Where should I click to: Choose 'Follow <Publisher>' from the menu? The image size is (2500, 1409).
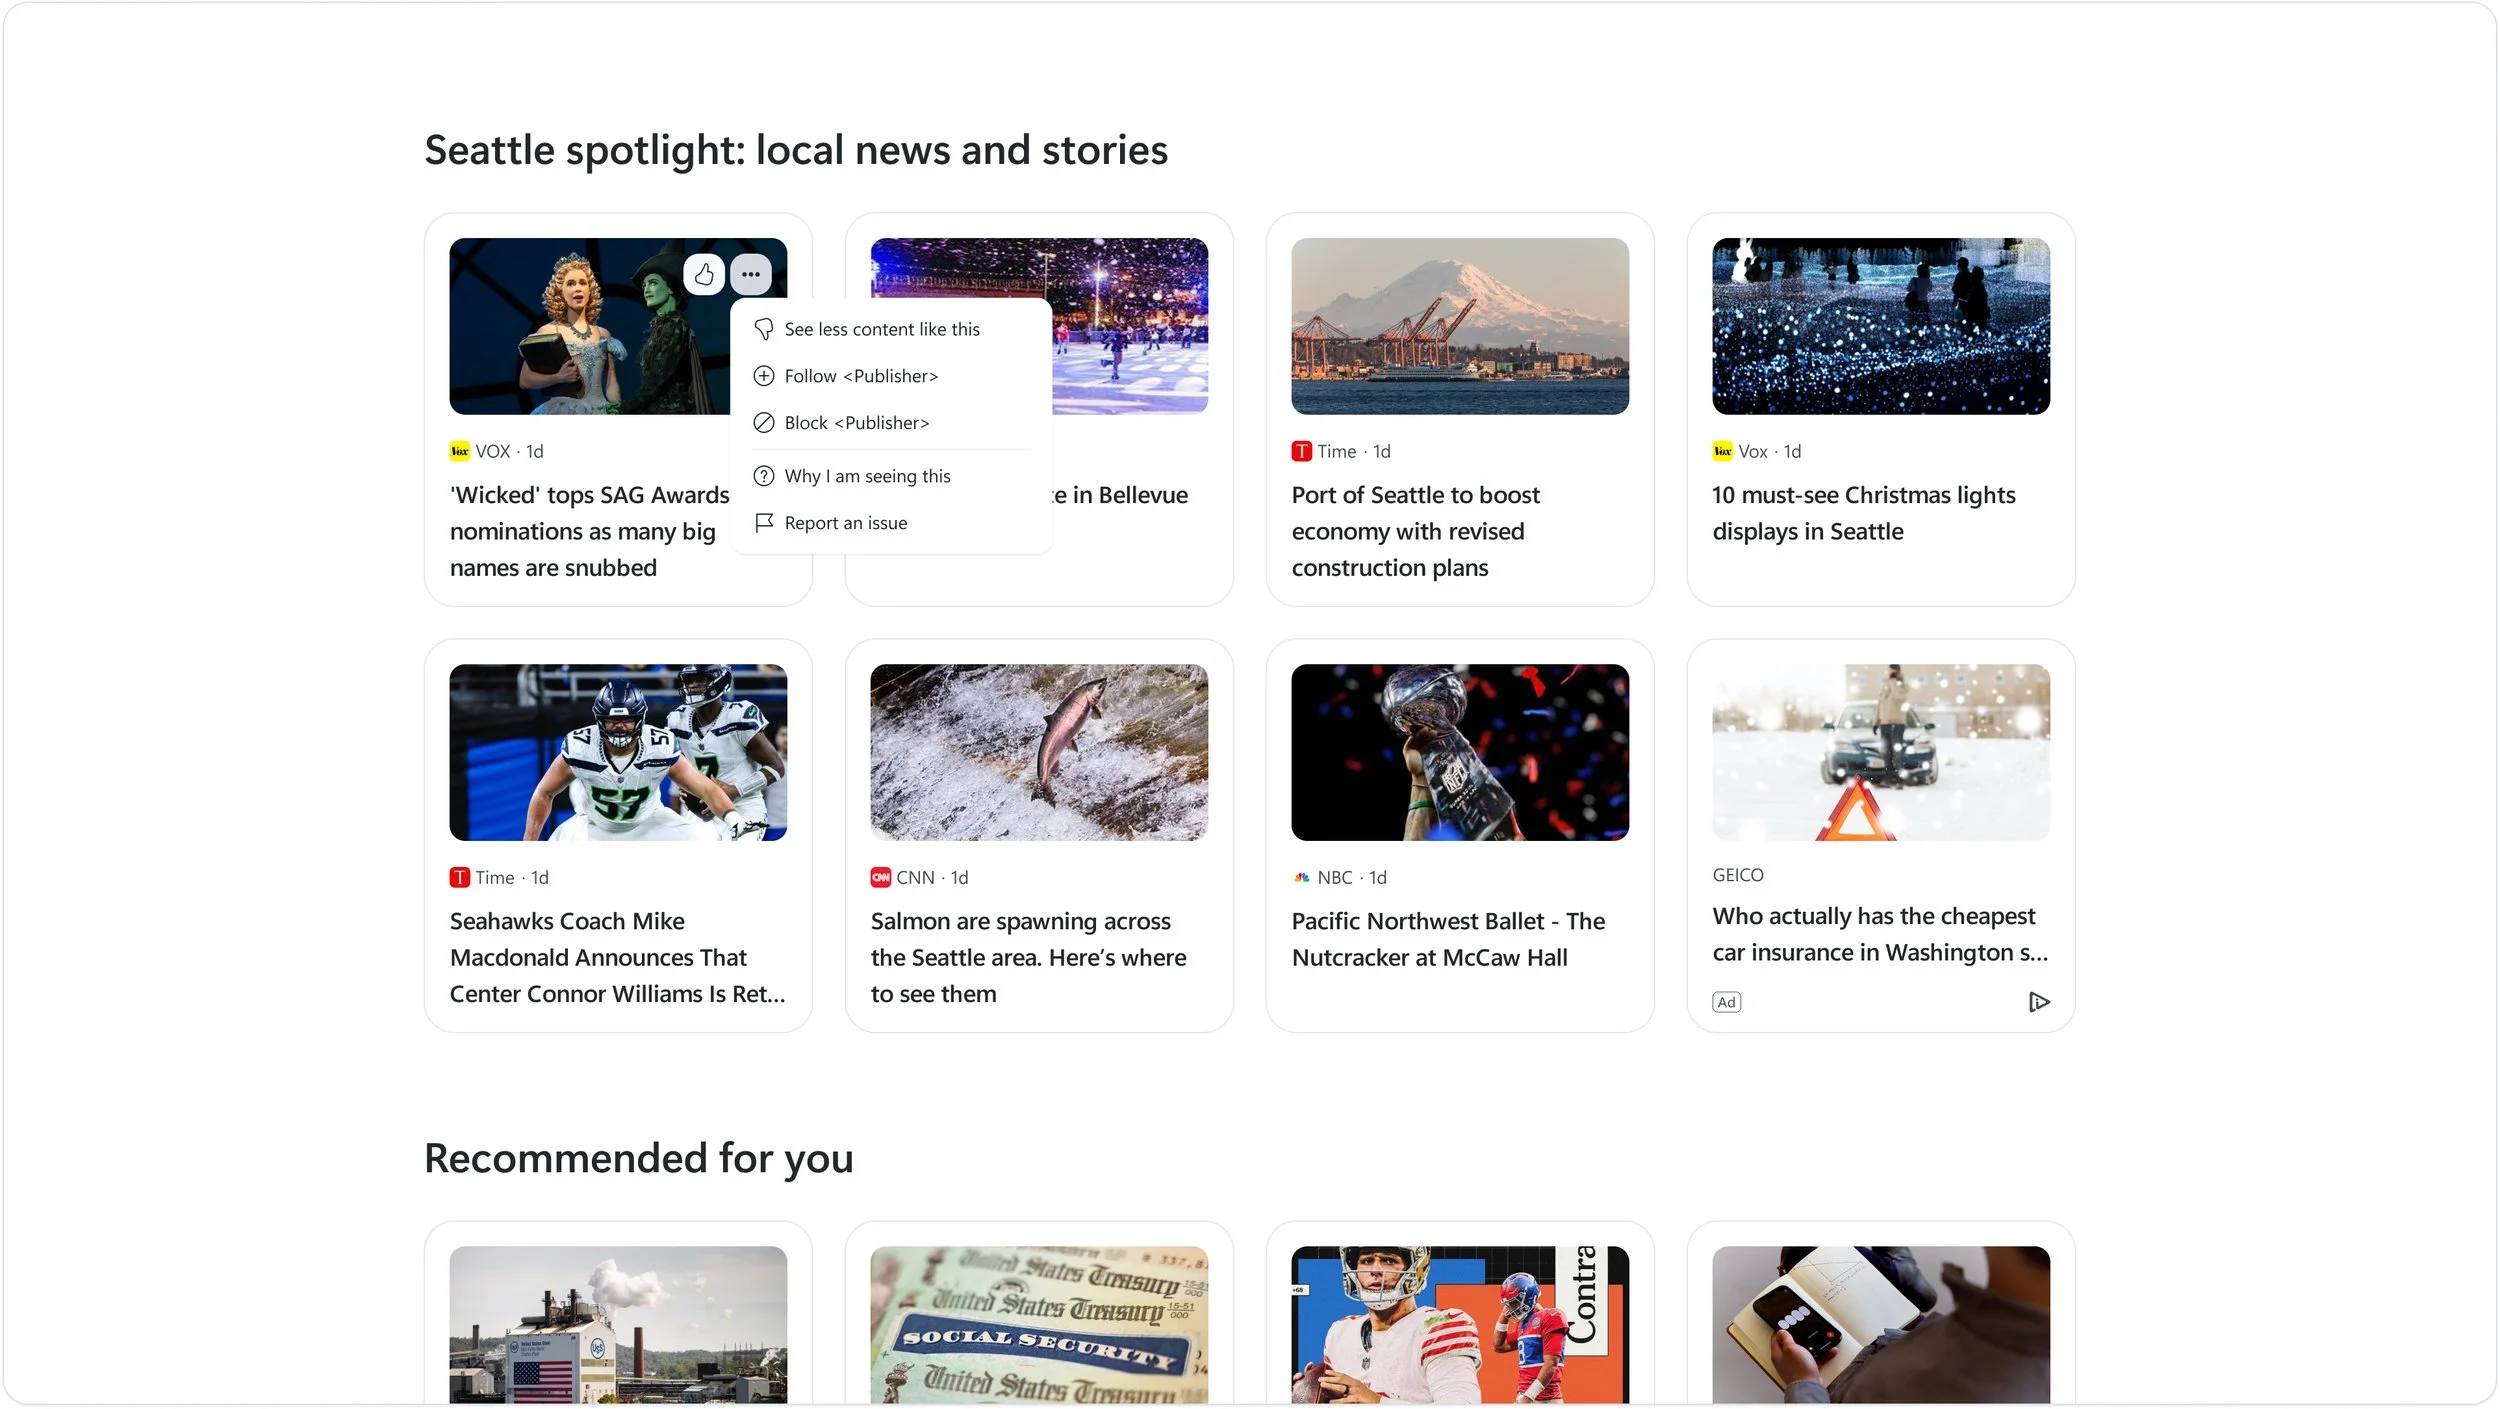pos(860,377)
